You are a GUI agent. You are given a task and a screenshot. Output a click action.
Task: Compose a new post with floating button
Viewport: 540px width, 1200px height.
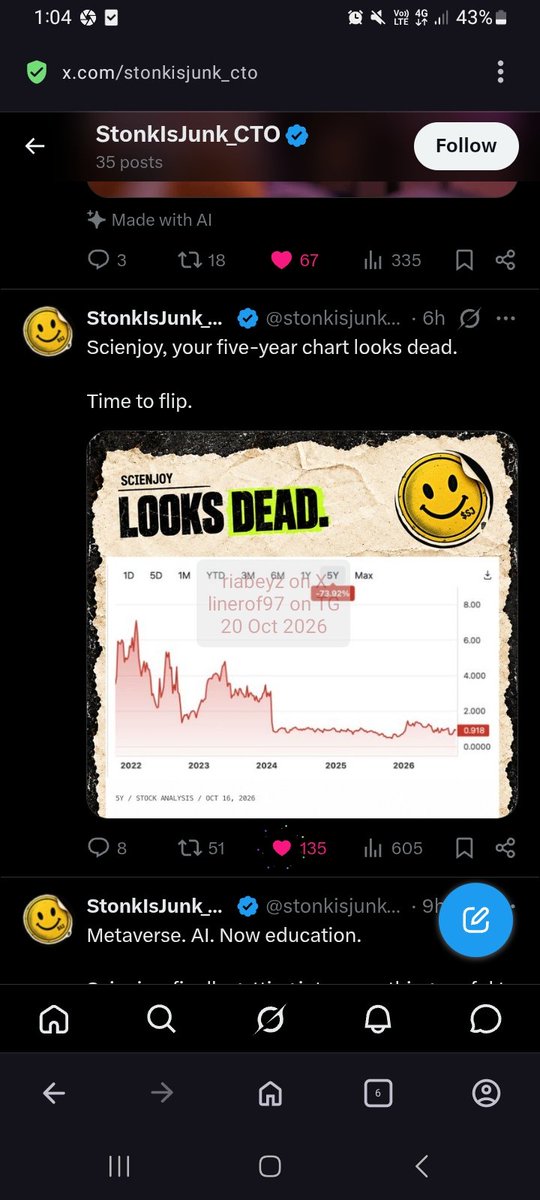[x=476, y=921]
